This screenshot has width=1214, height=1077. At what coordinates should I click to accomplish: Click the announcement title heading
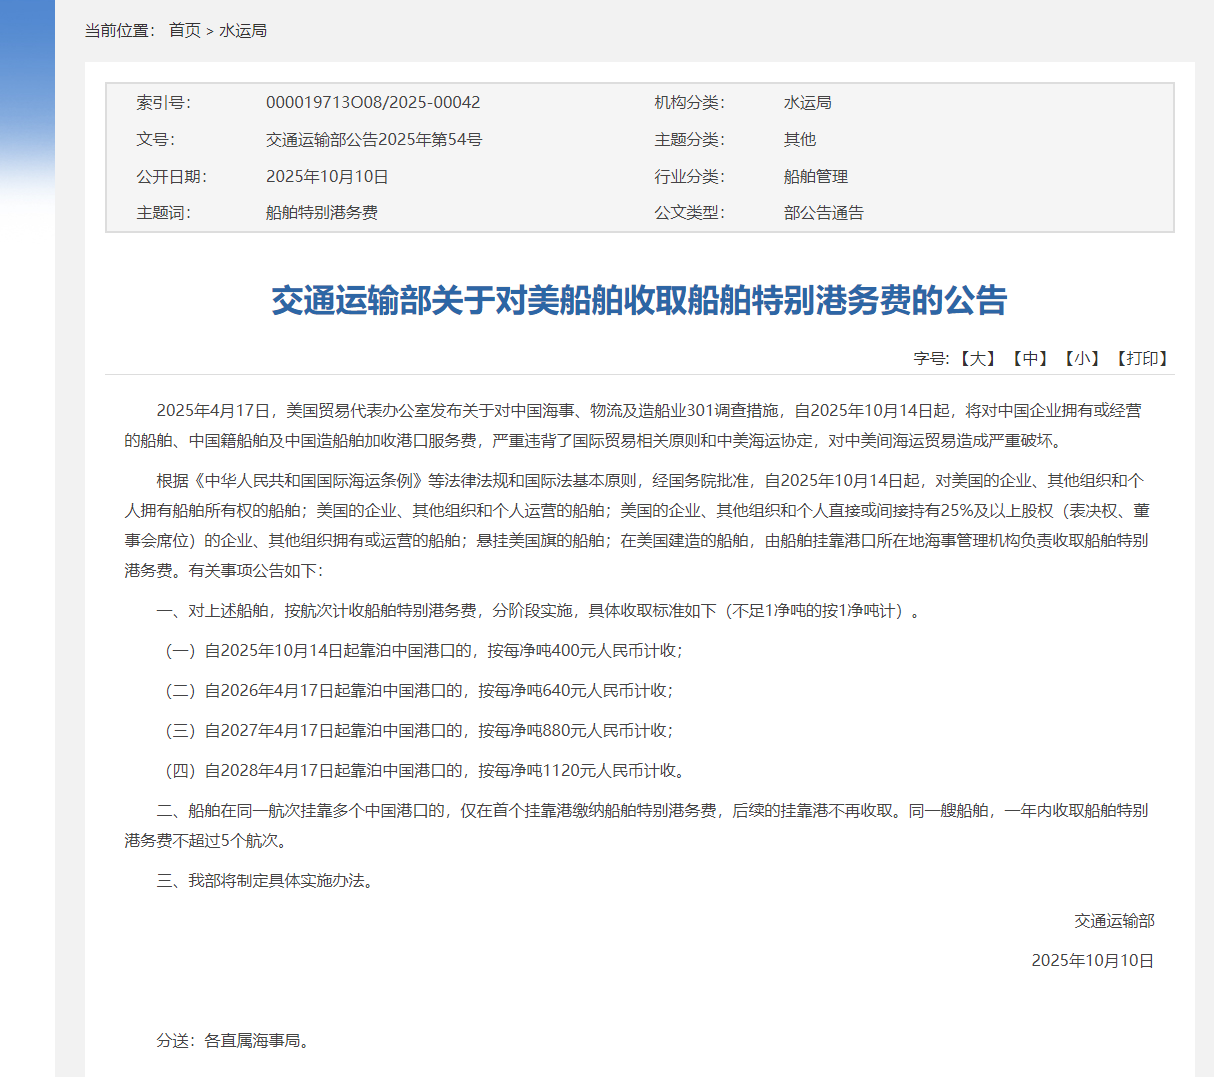639,300
